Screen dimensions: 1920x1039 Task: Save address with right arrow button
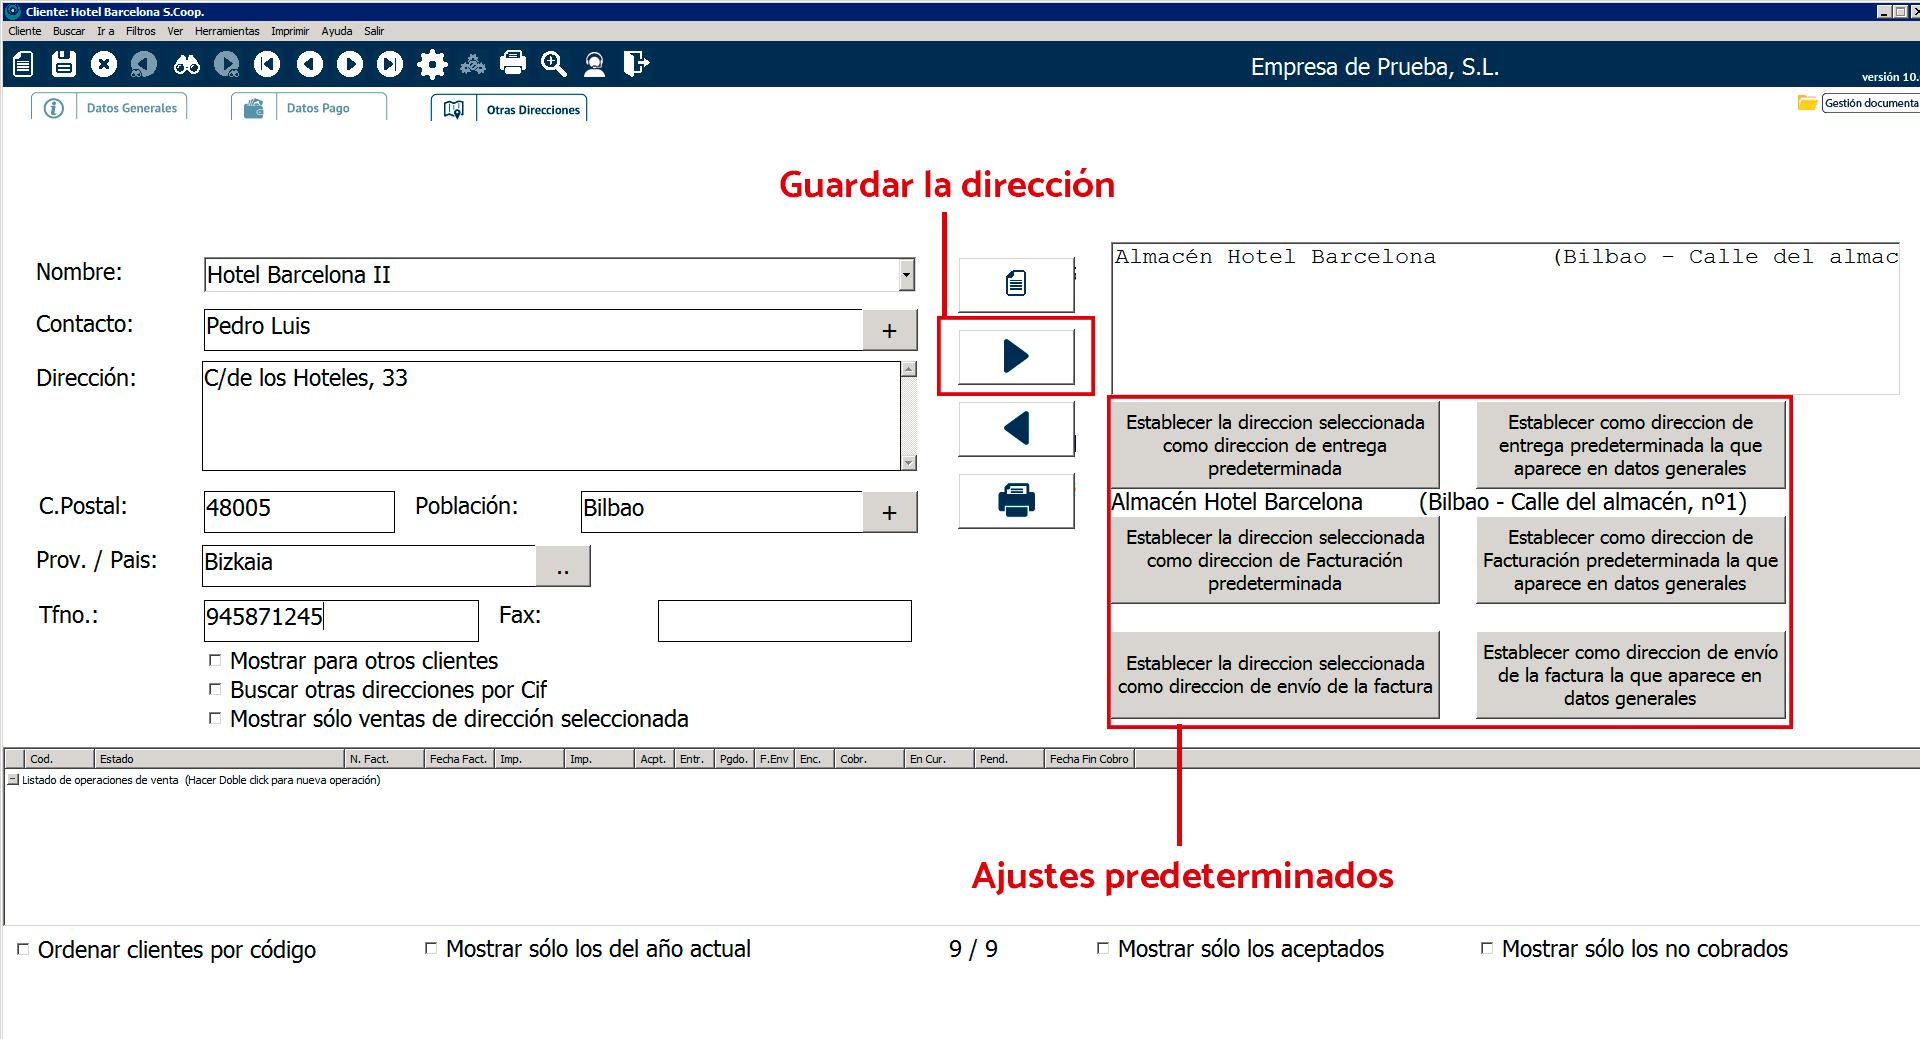[1016, 356]
